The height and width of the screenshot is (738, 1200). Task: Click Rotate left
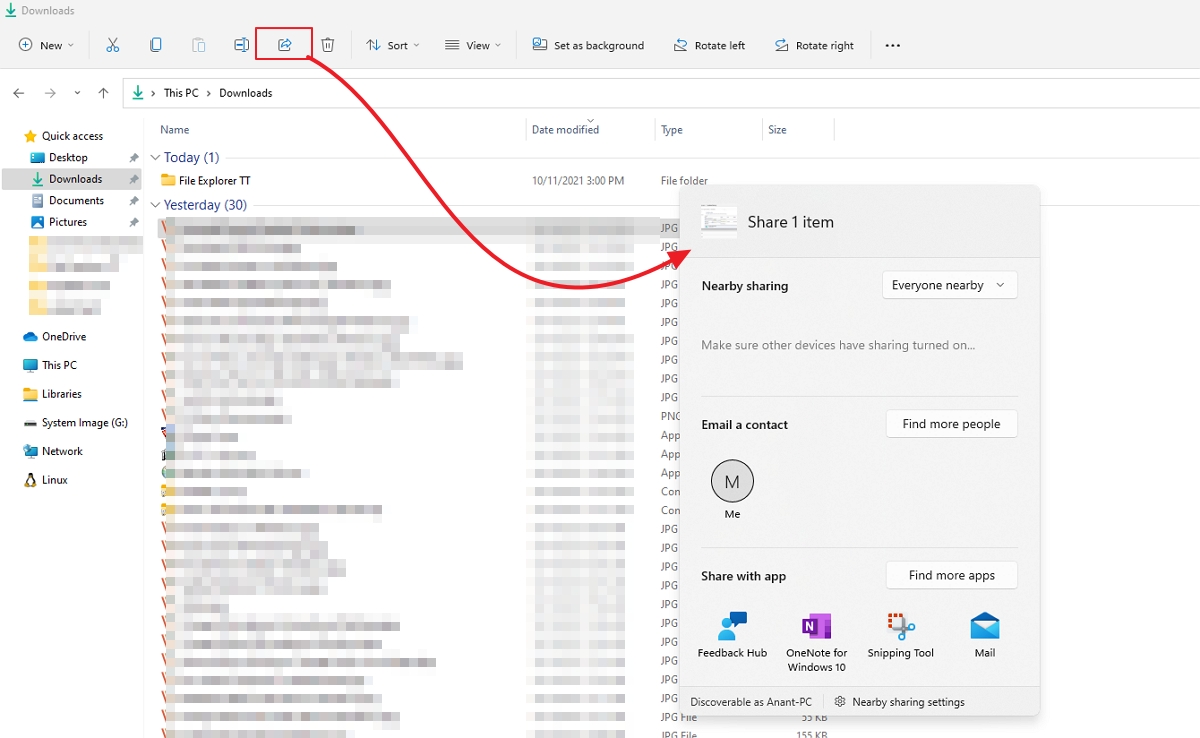coord(709,45)
